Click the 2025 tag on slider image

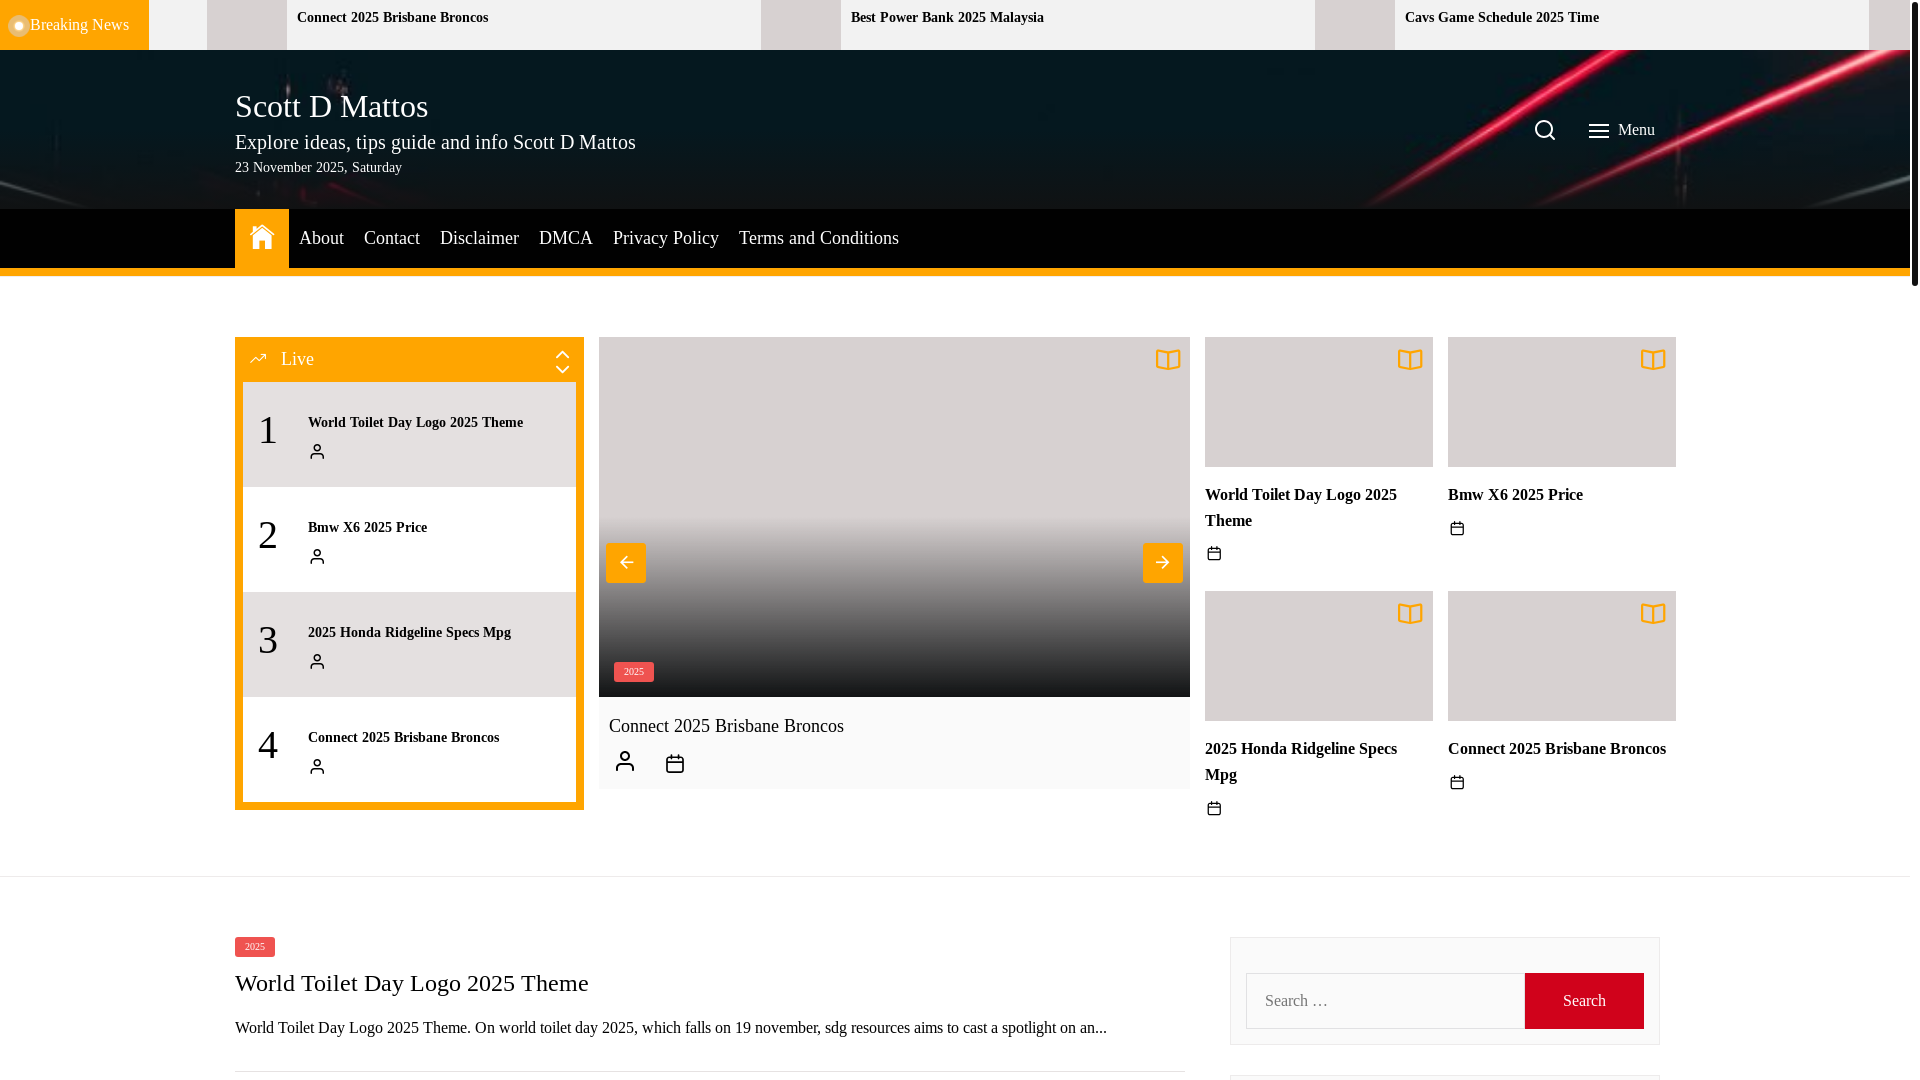[634, 672]
